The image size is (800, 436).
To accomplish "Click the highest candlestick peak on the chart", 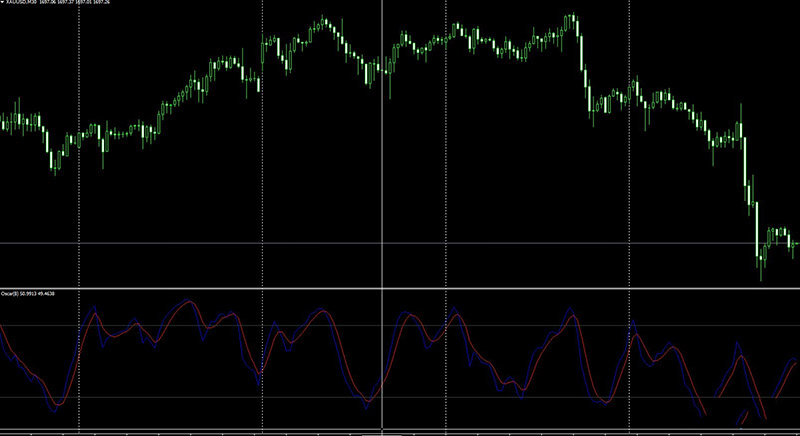I will [572, 16].
